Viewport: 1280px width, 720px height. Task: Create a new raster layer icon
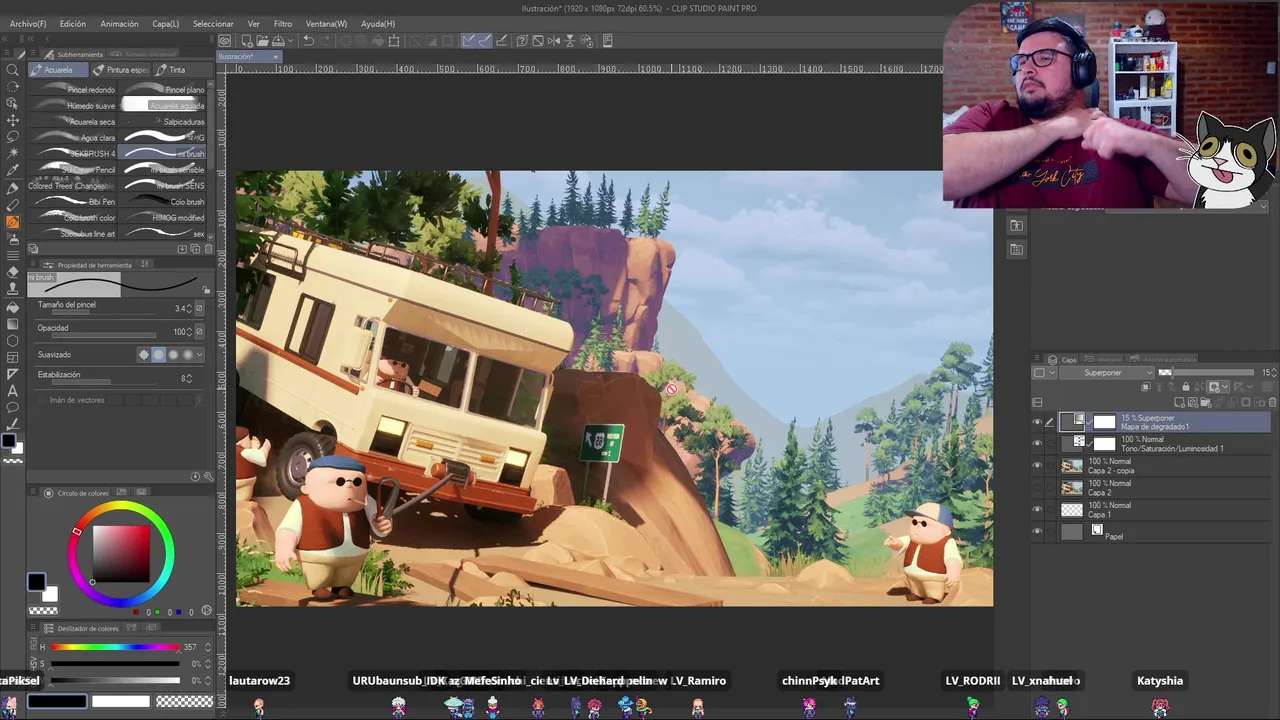[1180, 402]
